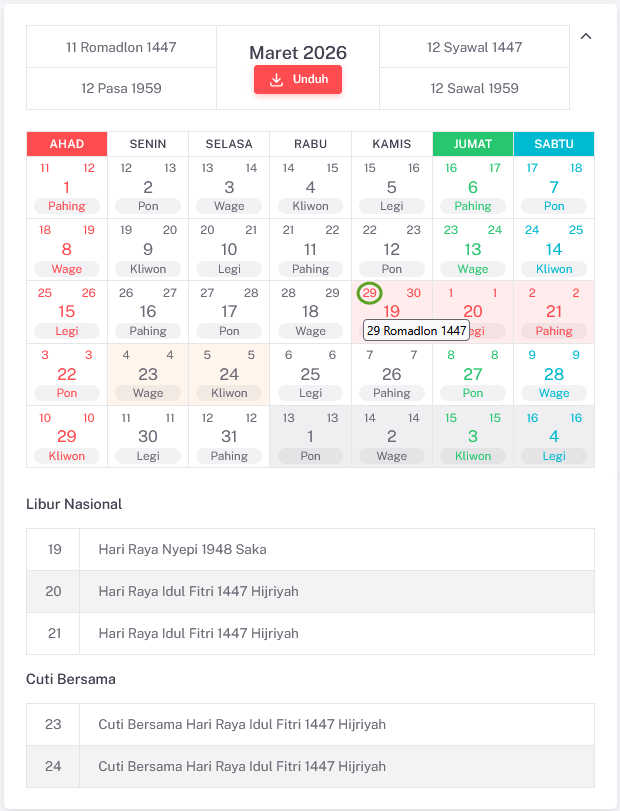Collapse the calendar panel via the chevron arrow
The image size is (620, 811).
(586, 36)
